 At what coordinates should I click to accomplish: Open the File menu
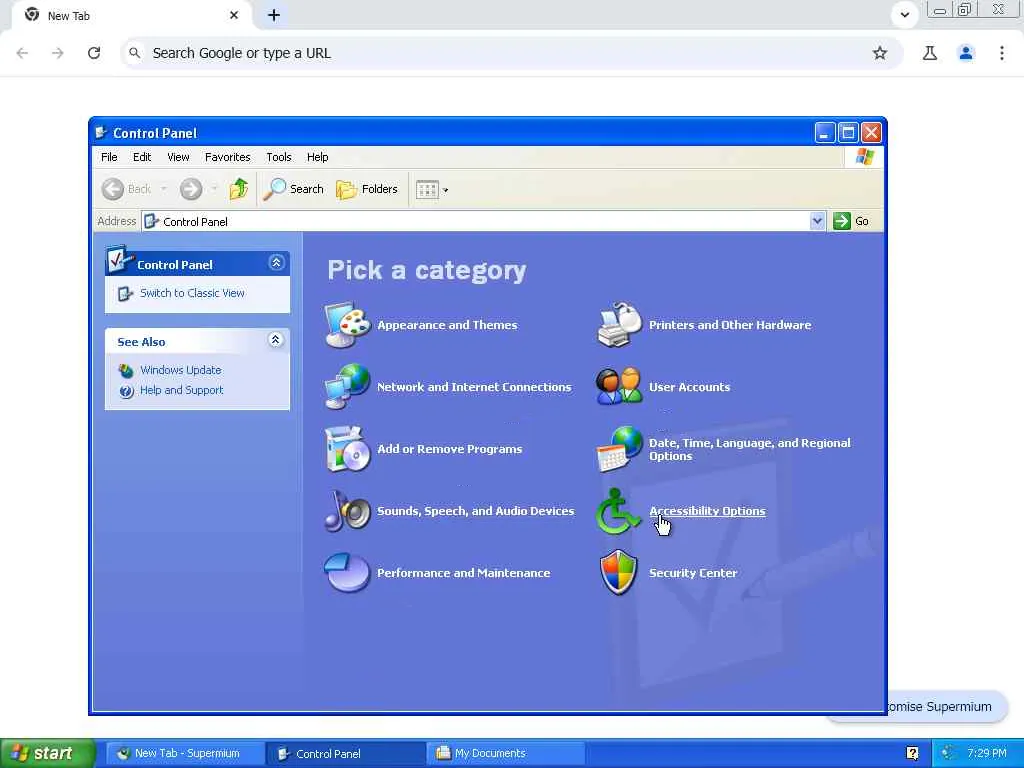109,157
